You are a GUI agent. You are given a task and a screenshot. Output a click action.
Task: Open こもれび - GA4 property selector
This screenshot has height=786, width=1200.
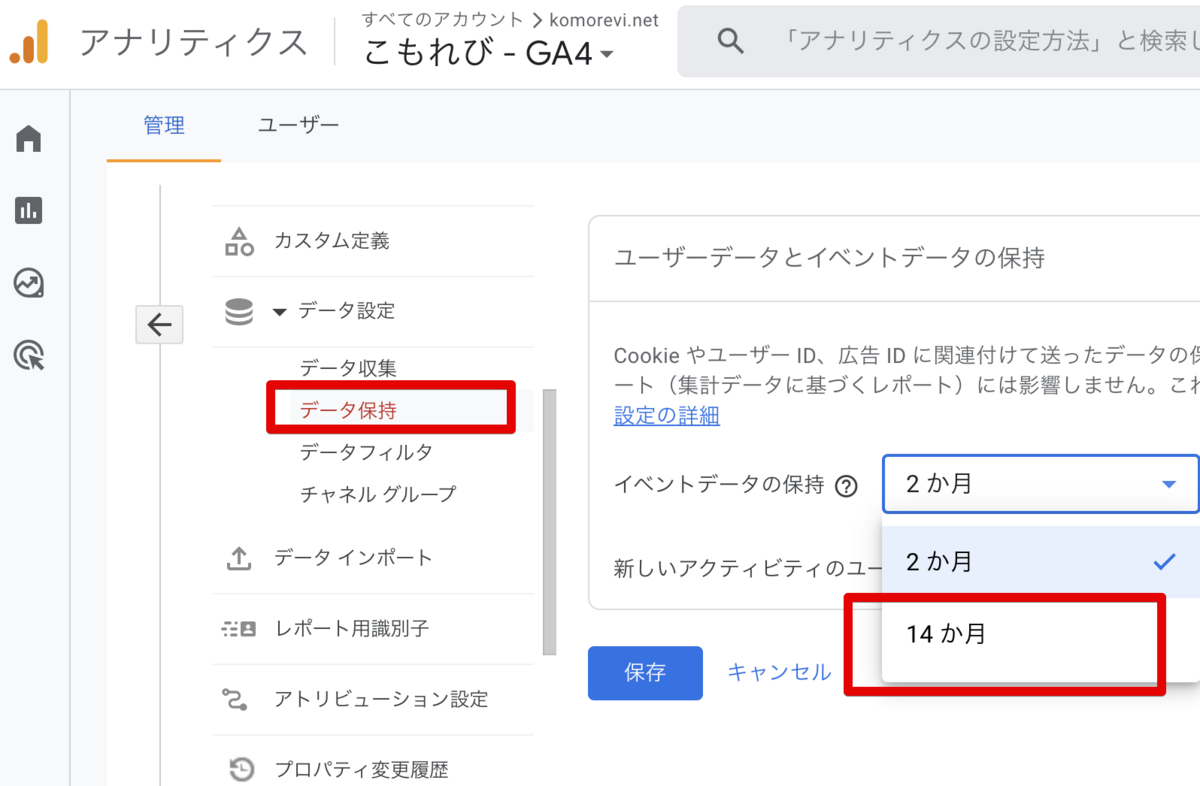click(x=489, y=53)
